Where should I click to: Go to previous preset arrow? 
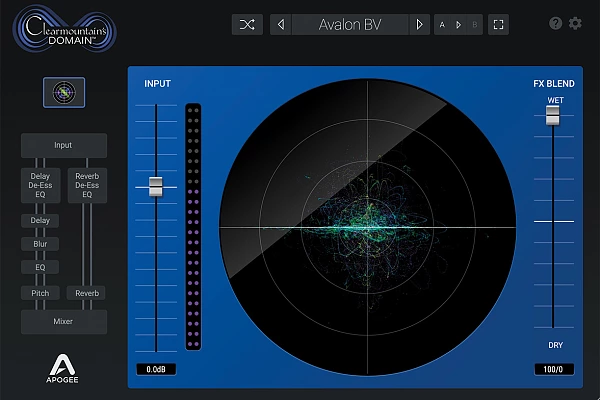point(281,25)
